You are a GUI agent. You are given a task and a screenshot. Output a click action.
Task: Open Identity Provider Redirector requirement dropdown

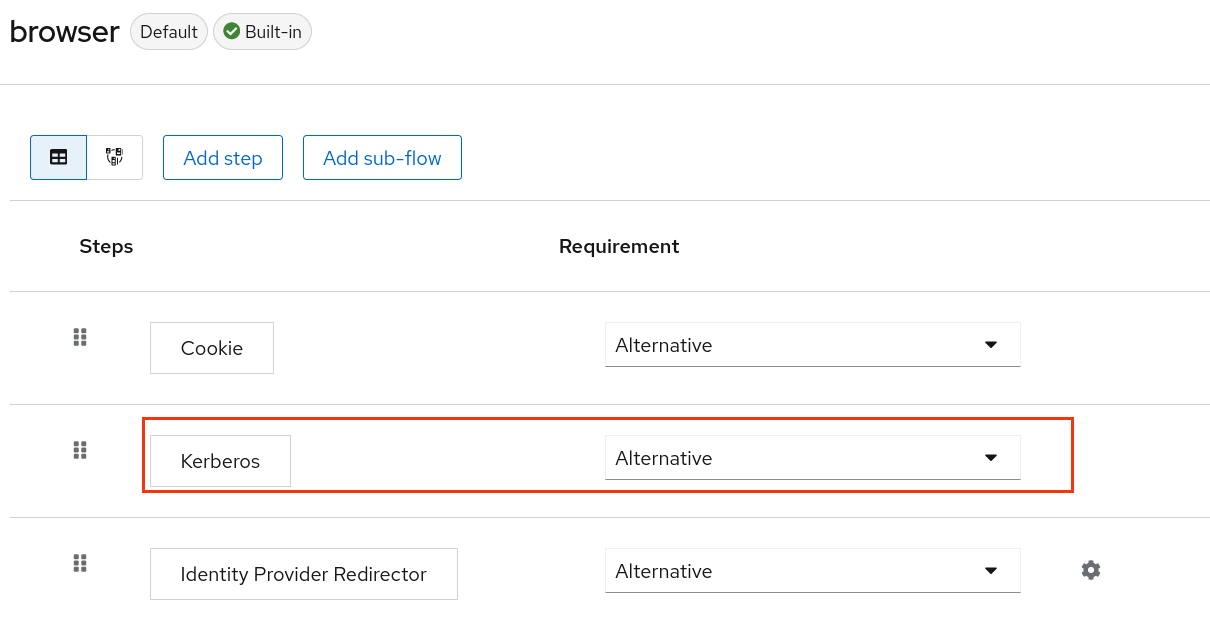(x=812, y=571)
